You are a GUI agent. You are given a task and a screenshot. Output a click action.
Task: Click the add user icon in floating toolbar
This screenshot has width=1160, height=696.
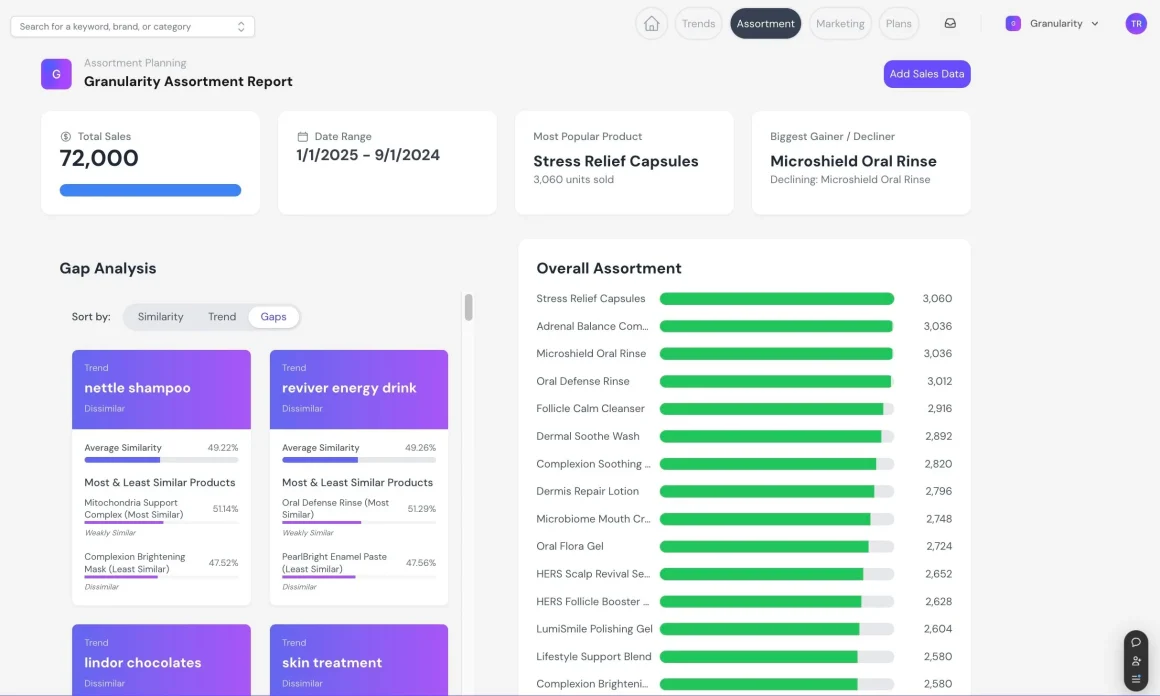point(1136,661)
